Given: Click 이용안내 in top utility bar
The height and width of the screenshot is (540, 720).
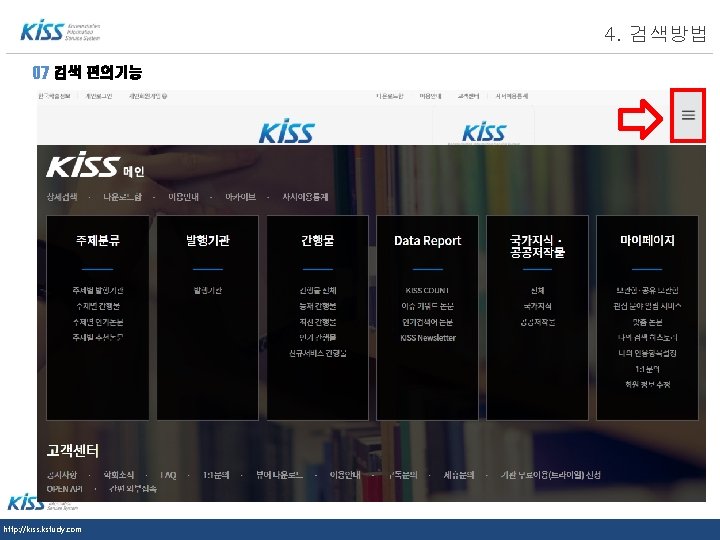Looking at the screenshot, I should point(430,96).
